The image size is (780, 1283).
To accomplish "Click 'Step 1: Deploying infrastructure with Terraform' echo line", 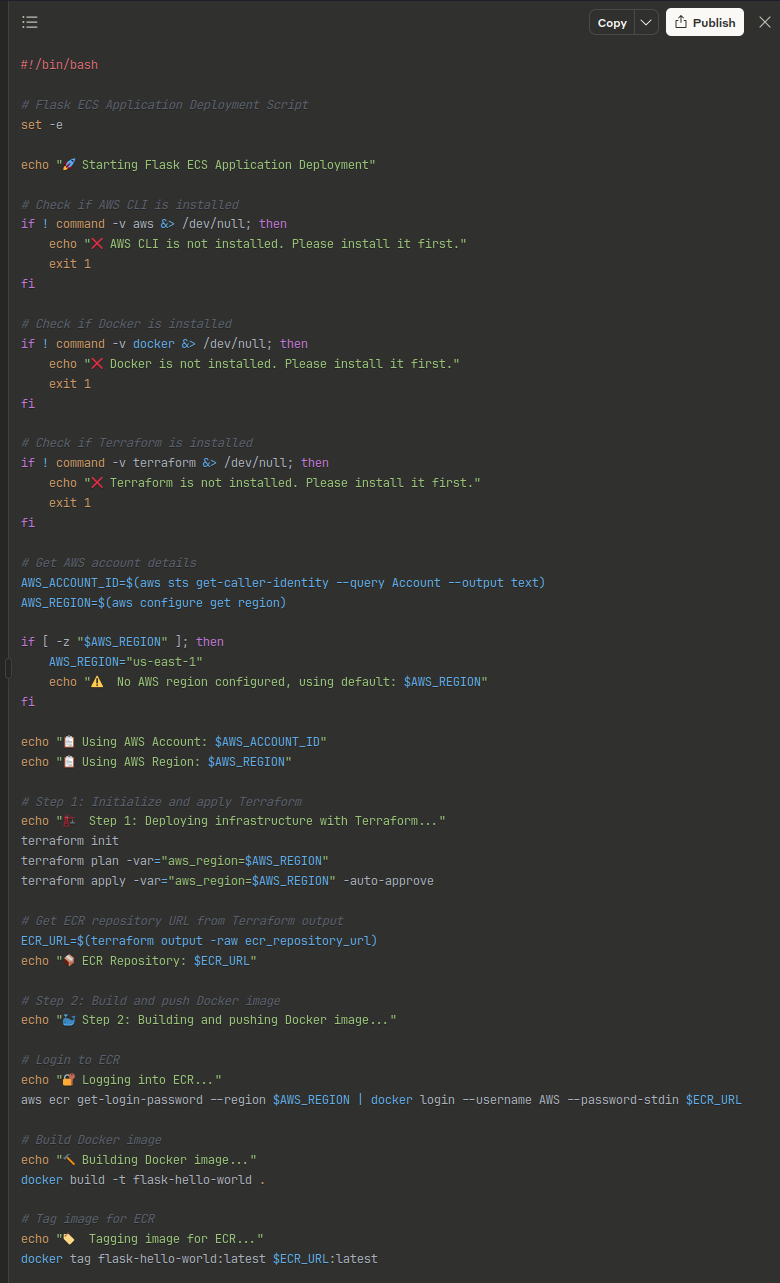I will [233, 821].
